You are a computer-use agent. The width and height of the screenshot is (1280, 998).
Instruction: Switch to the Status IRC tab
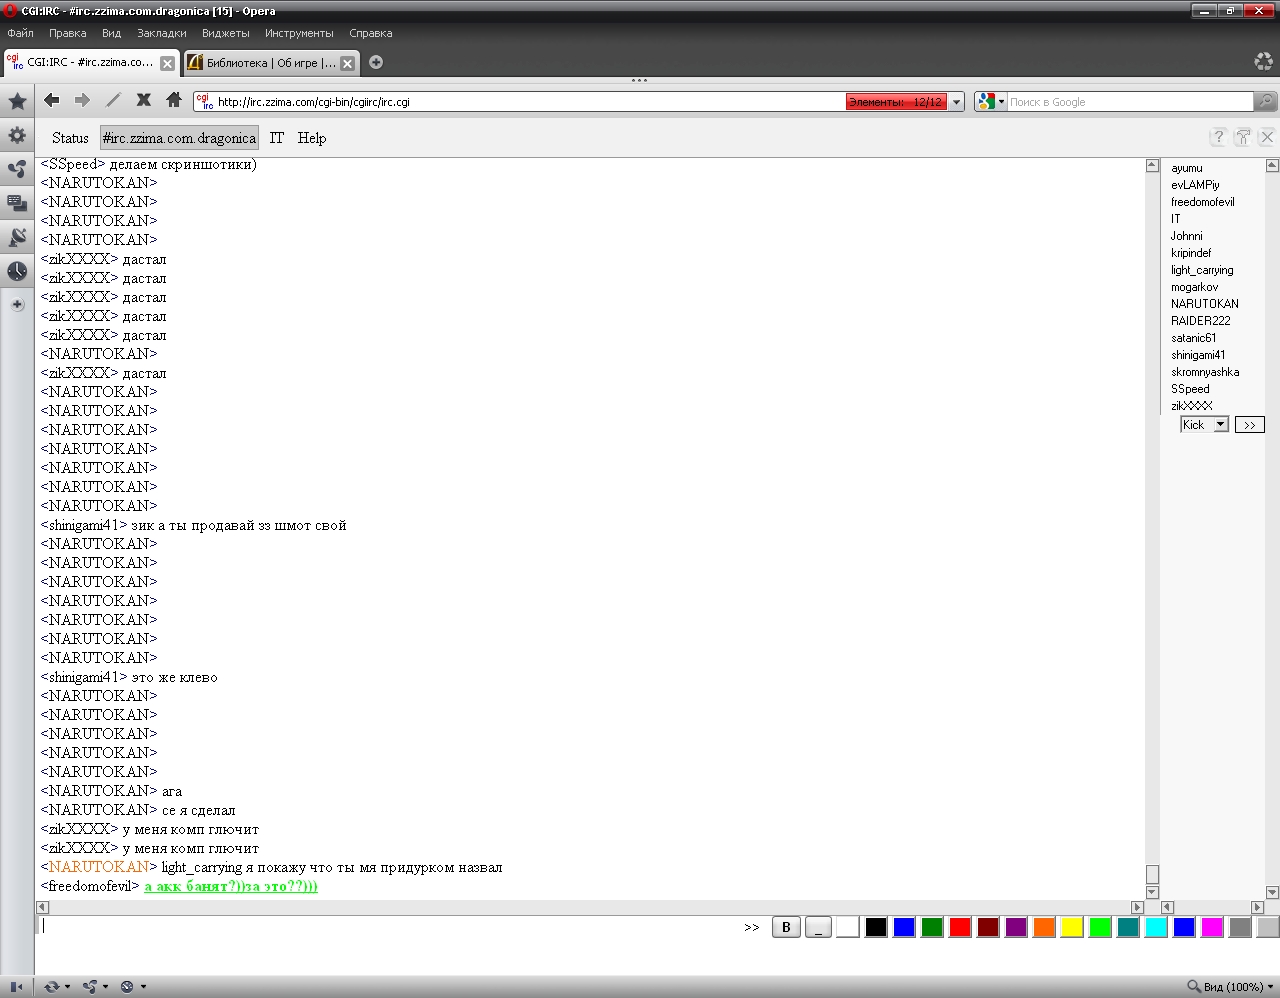(x=70, y=138)
